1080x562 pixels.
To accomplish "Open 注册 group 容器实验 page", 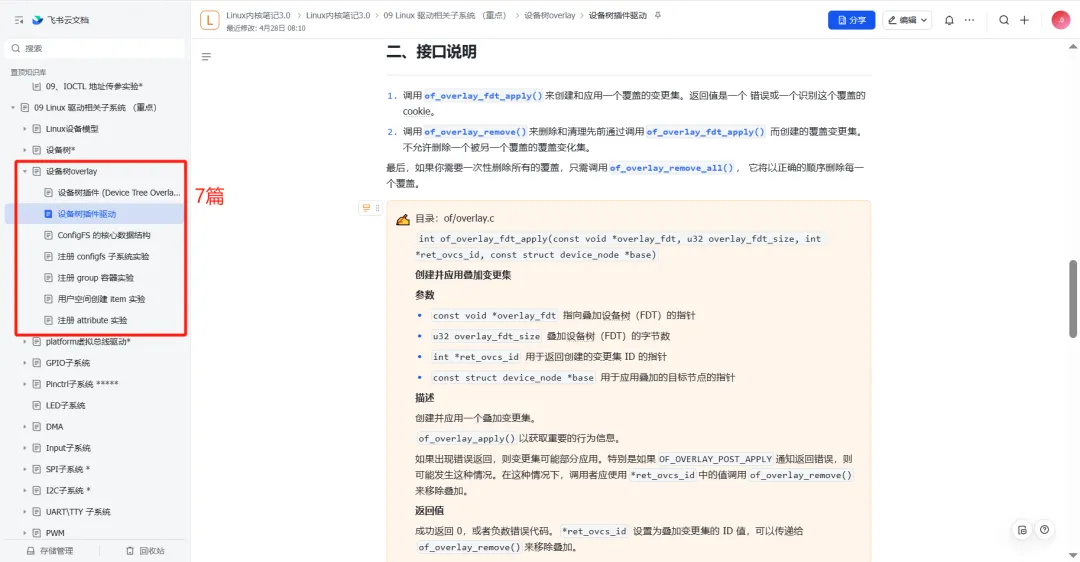I will coord(95,278).
